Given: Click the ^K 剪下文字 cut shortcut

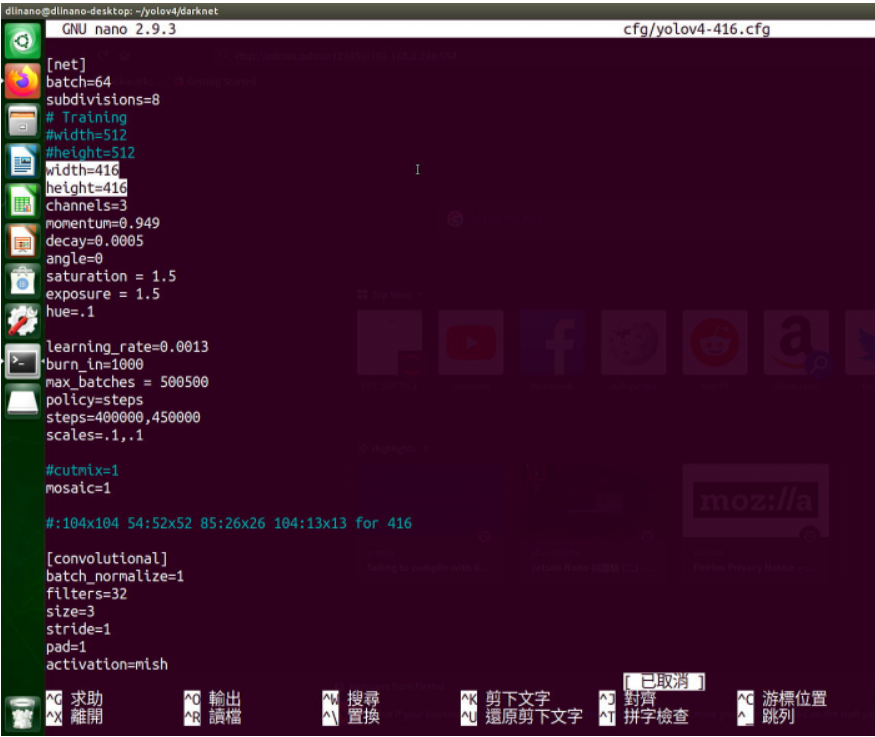Looking at the screenshot, I should 506,699.
